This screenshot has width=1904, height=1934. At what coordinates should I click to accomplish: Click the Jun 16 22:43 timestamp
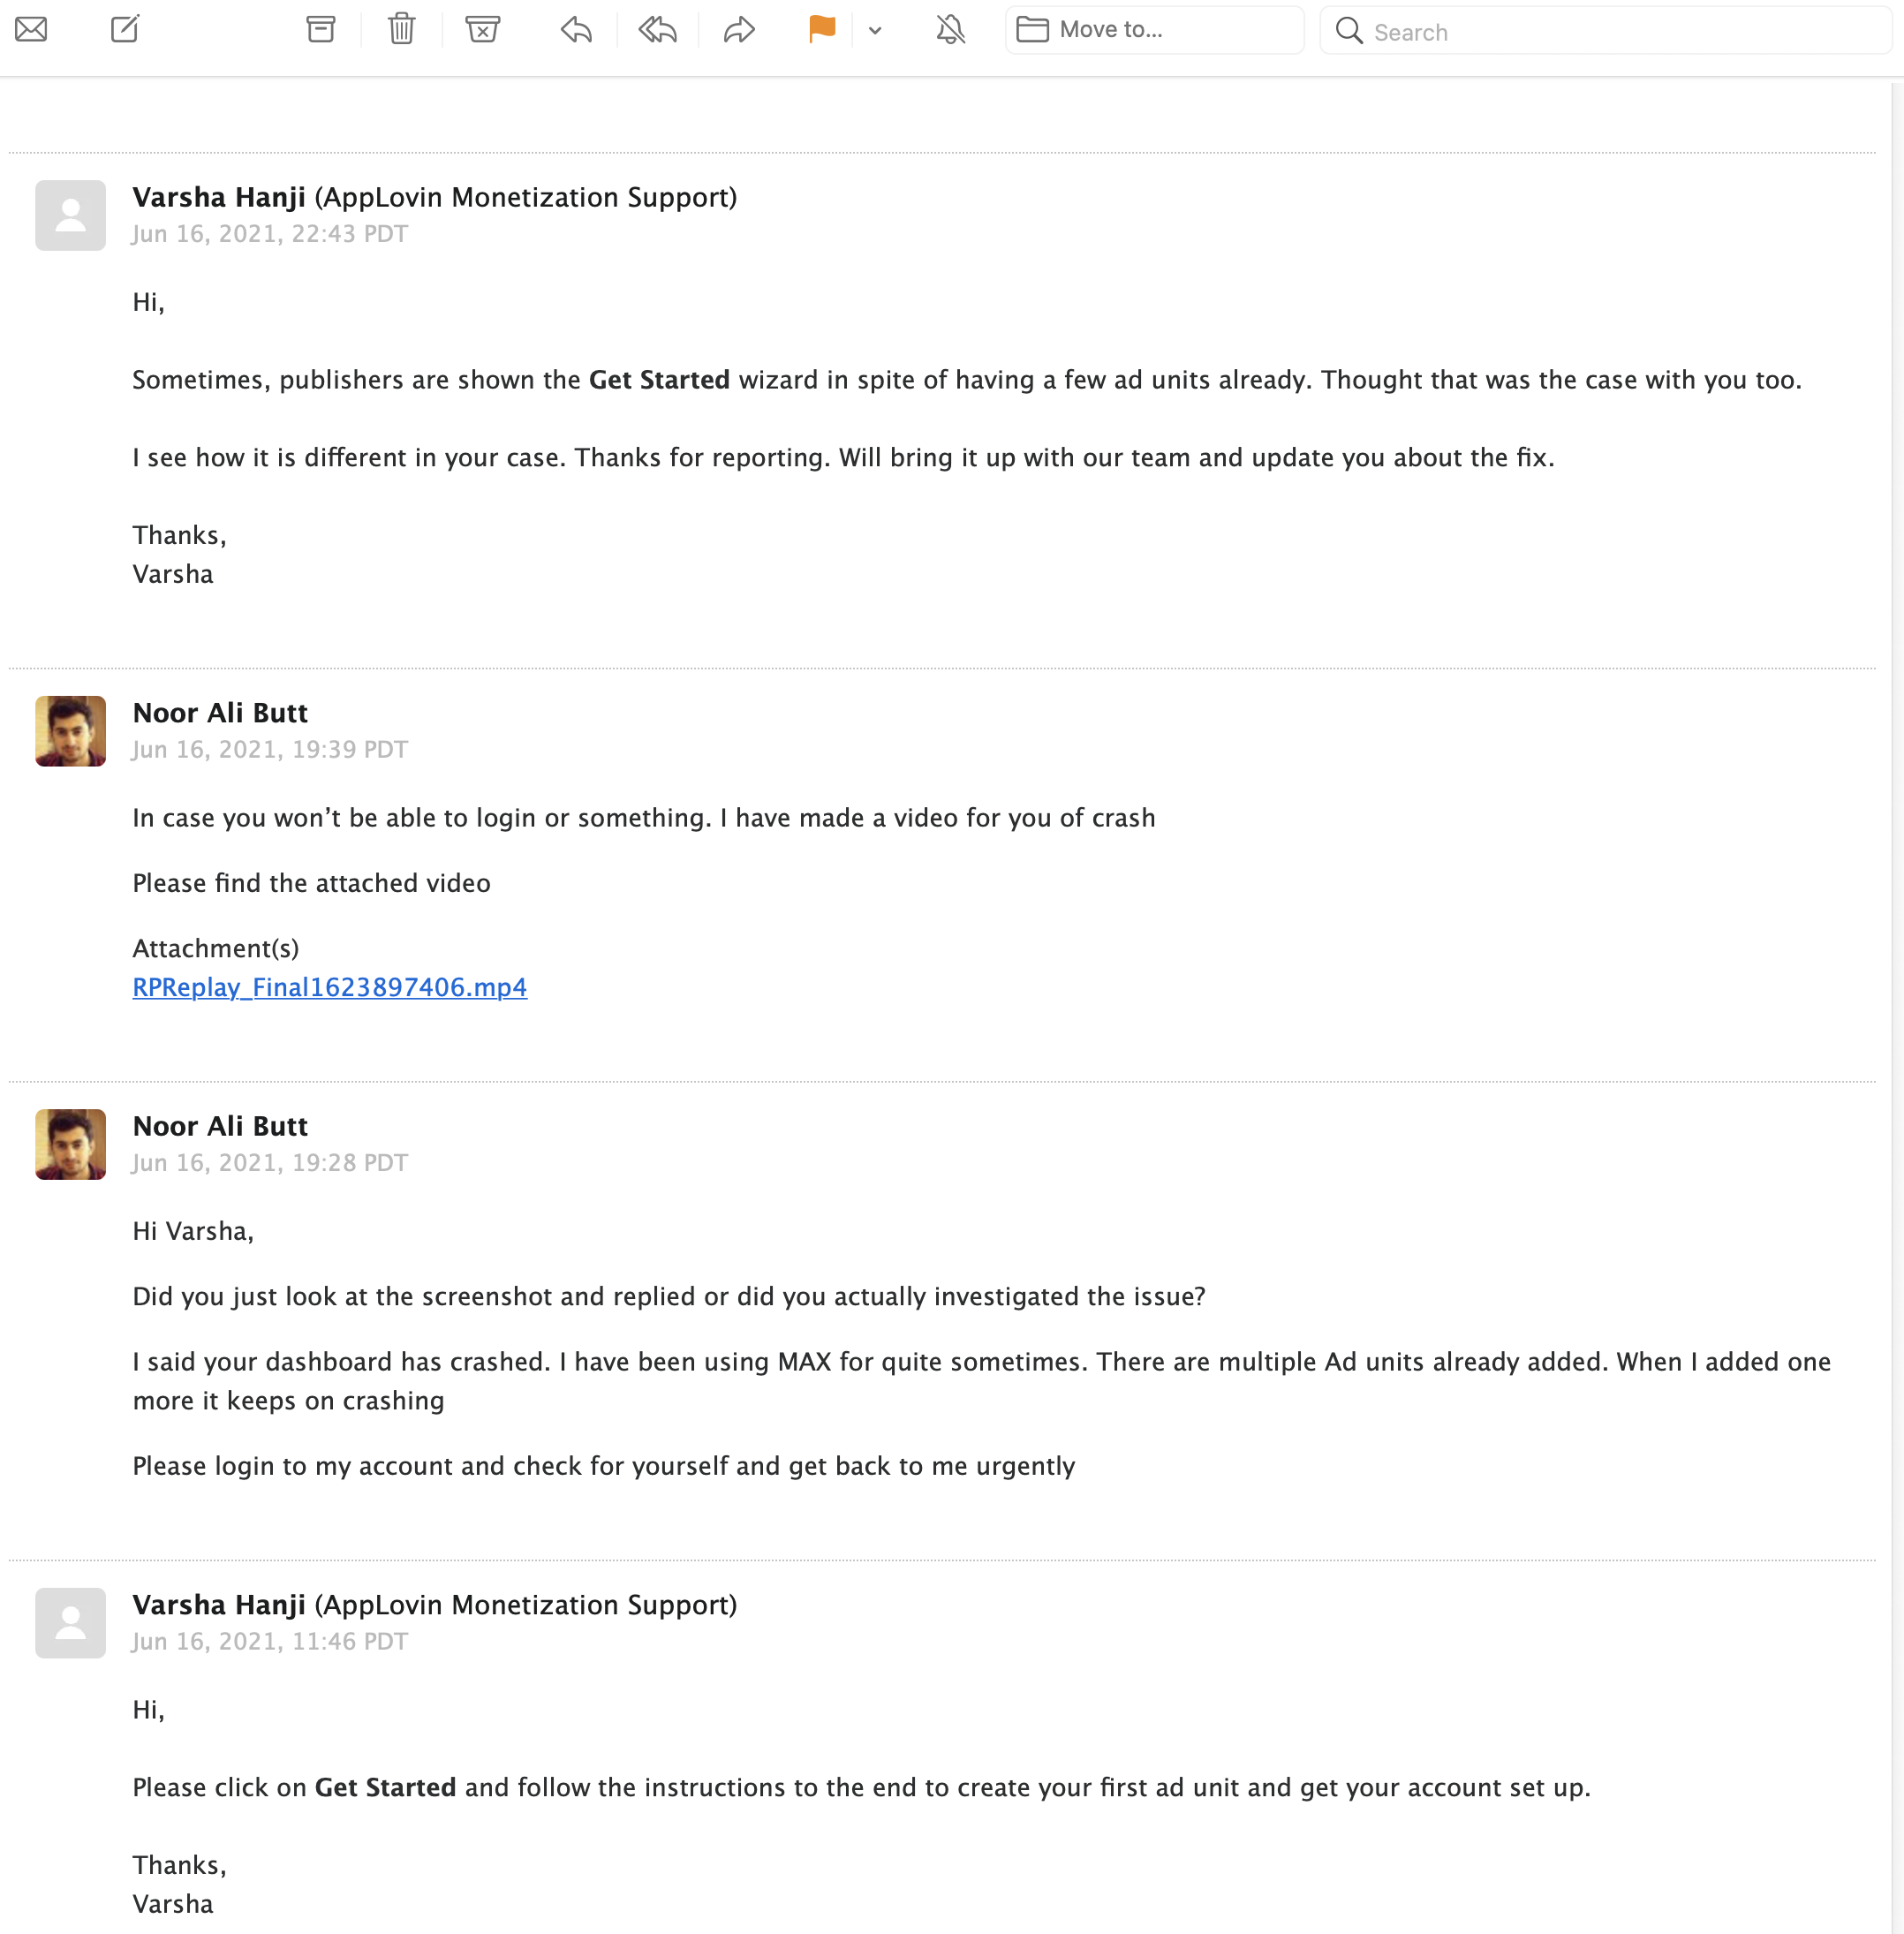270,233
